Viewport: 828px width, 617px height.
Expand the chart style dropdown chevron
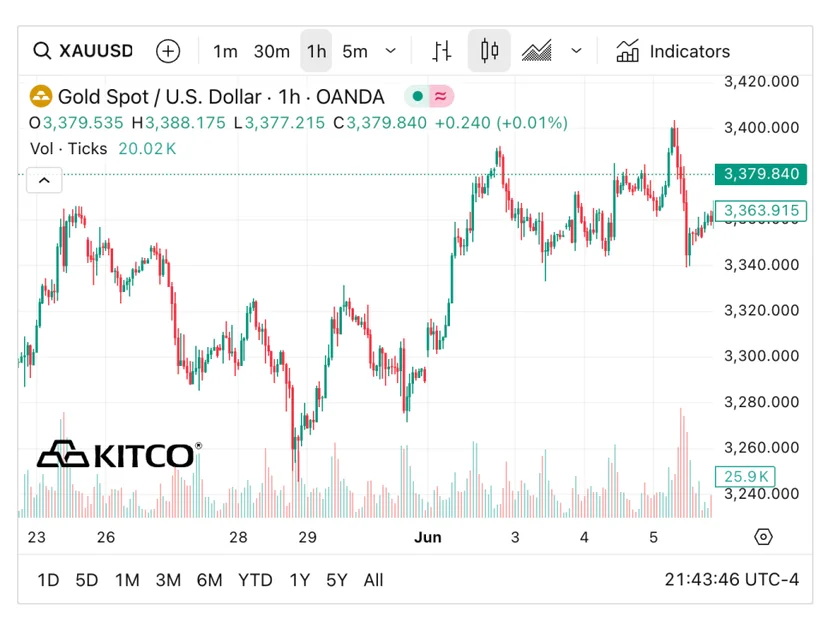coord(577,51)
